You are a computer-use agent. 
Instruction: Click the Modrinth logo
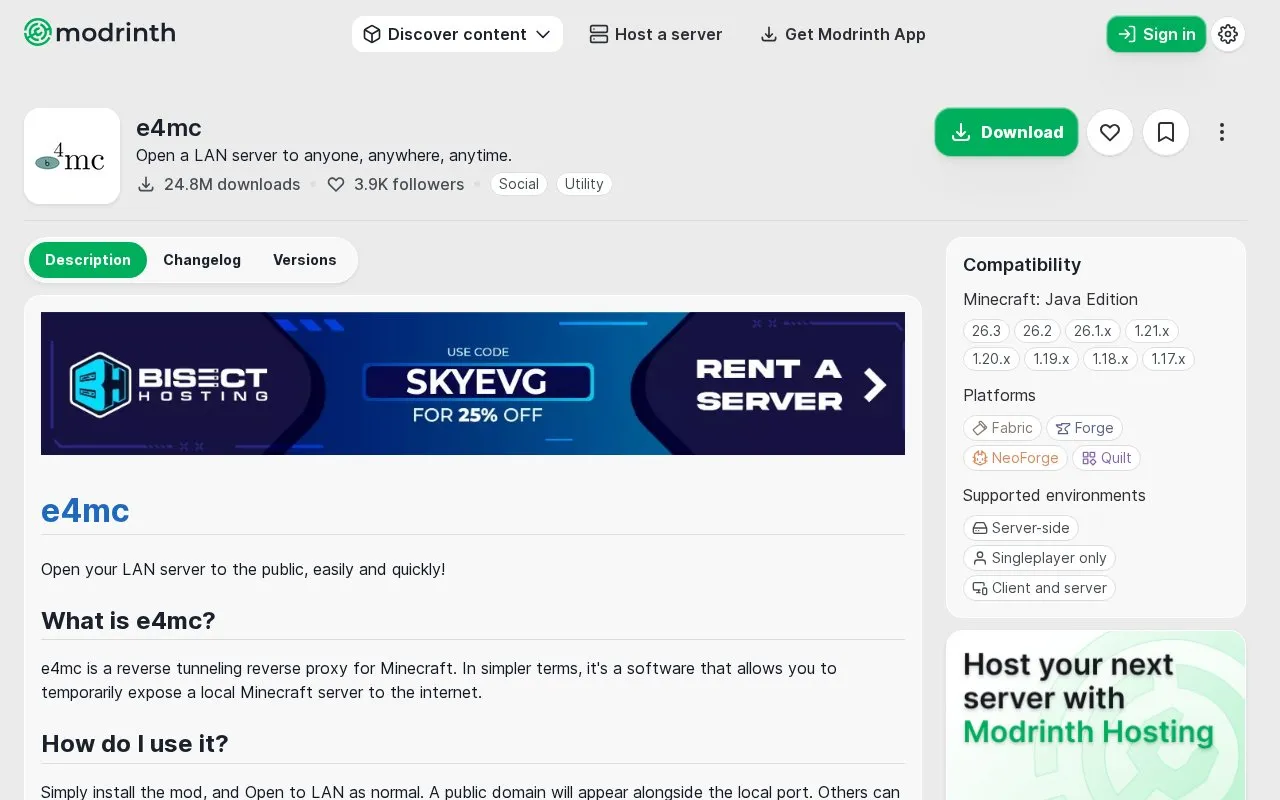click(99, 33)
